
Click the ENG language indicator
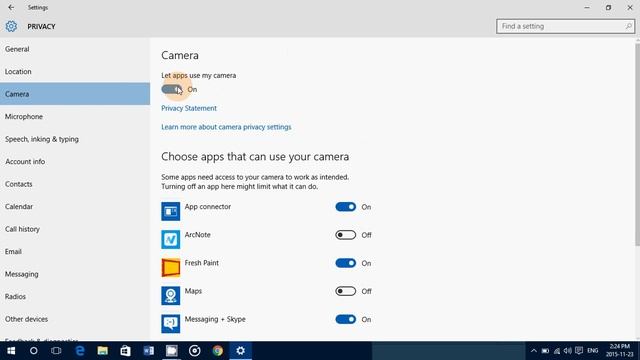coord(593,351)
